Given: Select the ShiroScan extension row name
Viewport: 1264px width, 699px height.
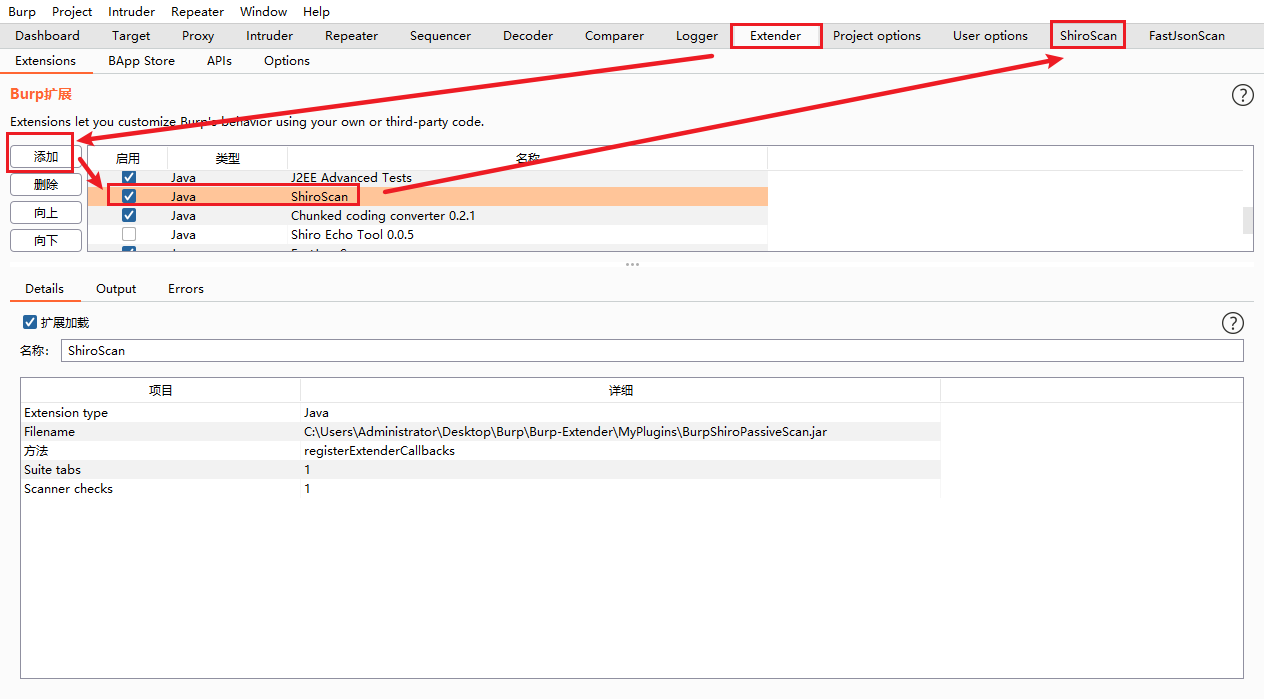Looking at the screenshot, I should pyautogui.click(x=320, y=197).
